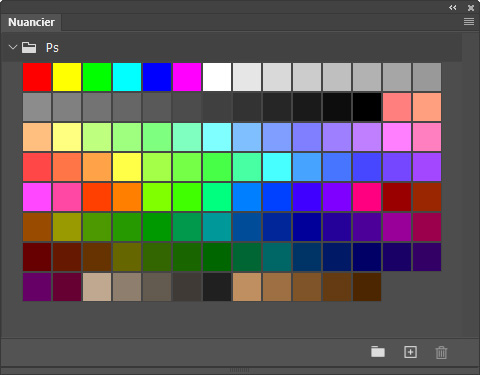The image size is (480, 375).
Task: Close the Nuancier panel with the X icon
Action: (471, 8)
